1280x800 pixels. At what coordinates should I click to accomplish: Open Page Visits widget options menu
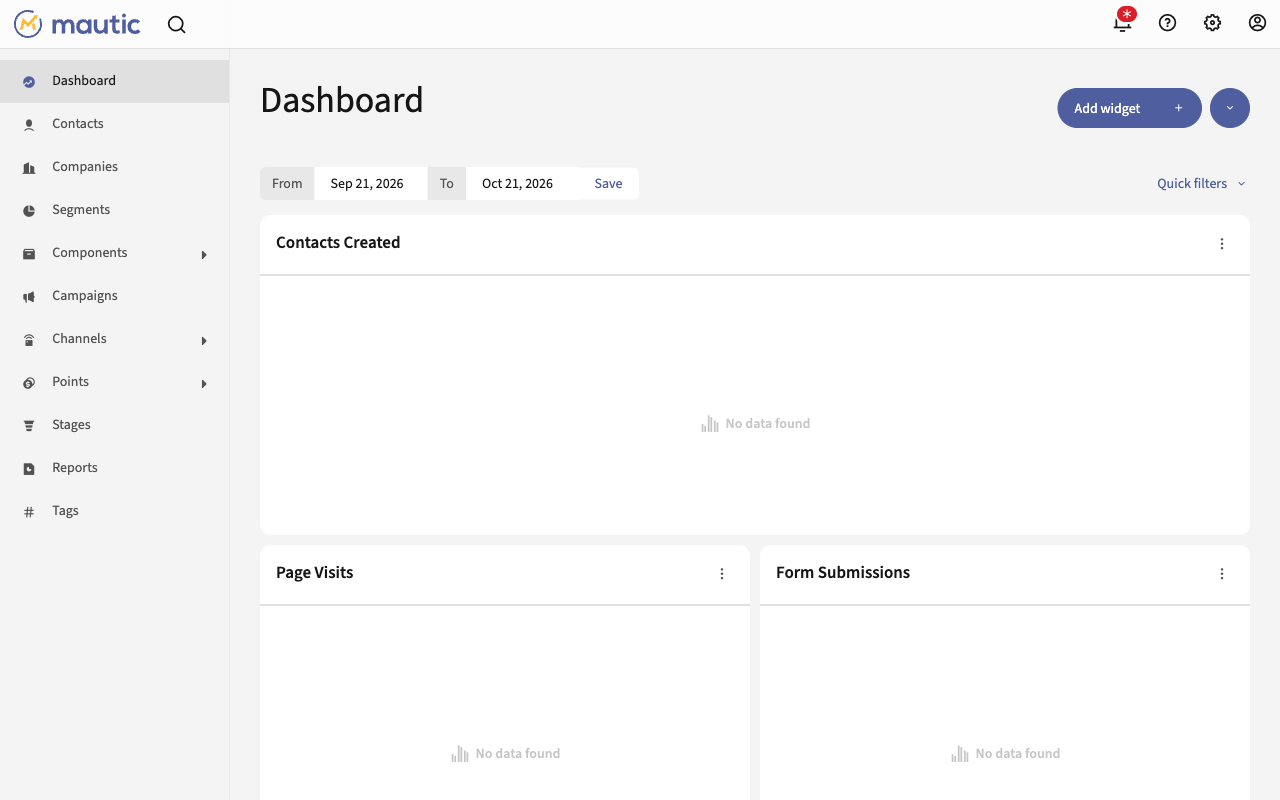tap(722, 574)
